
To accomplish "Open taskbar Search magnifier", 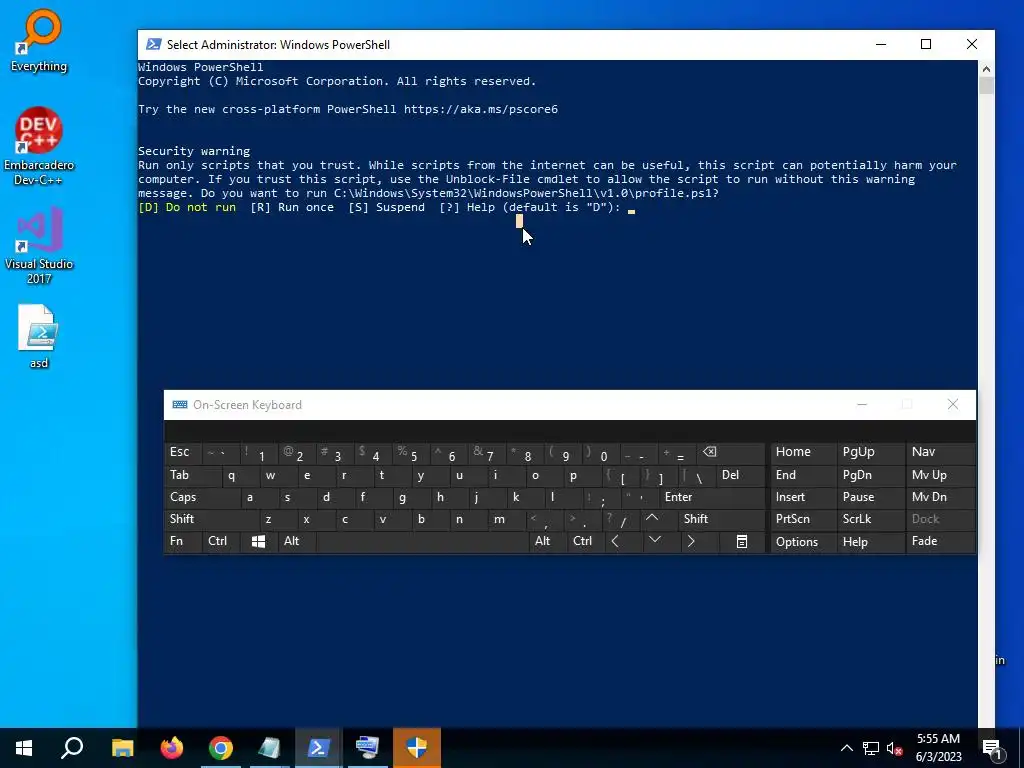I will click(x=72, y=748).
